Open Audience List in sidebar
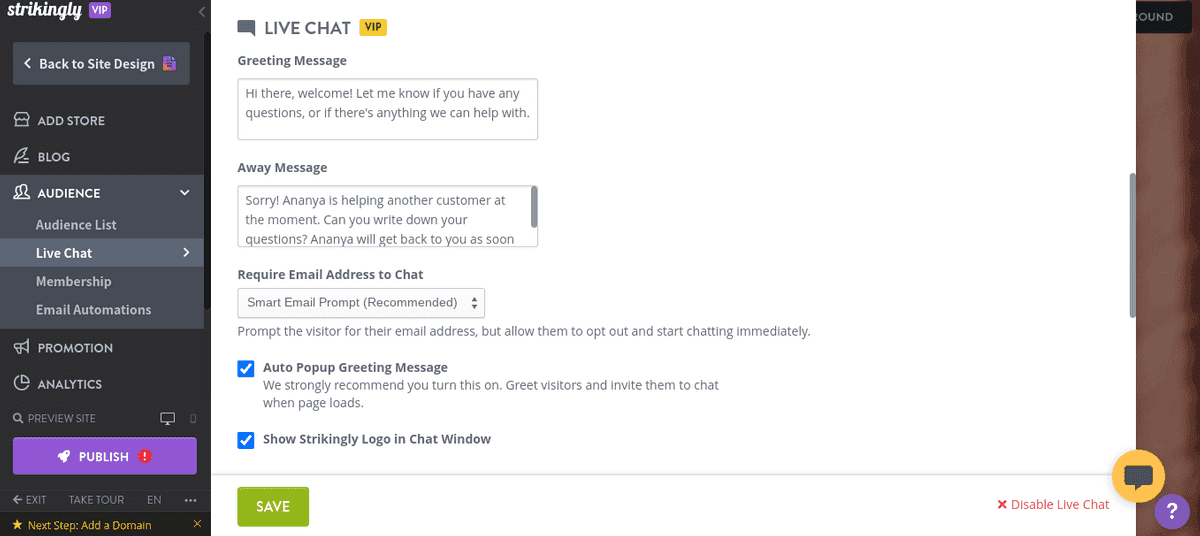The height and width of the screenshot is (536, 1200). [x=76, y=225]
